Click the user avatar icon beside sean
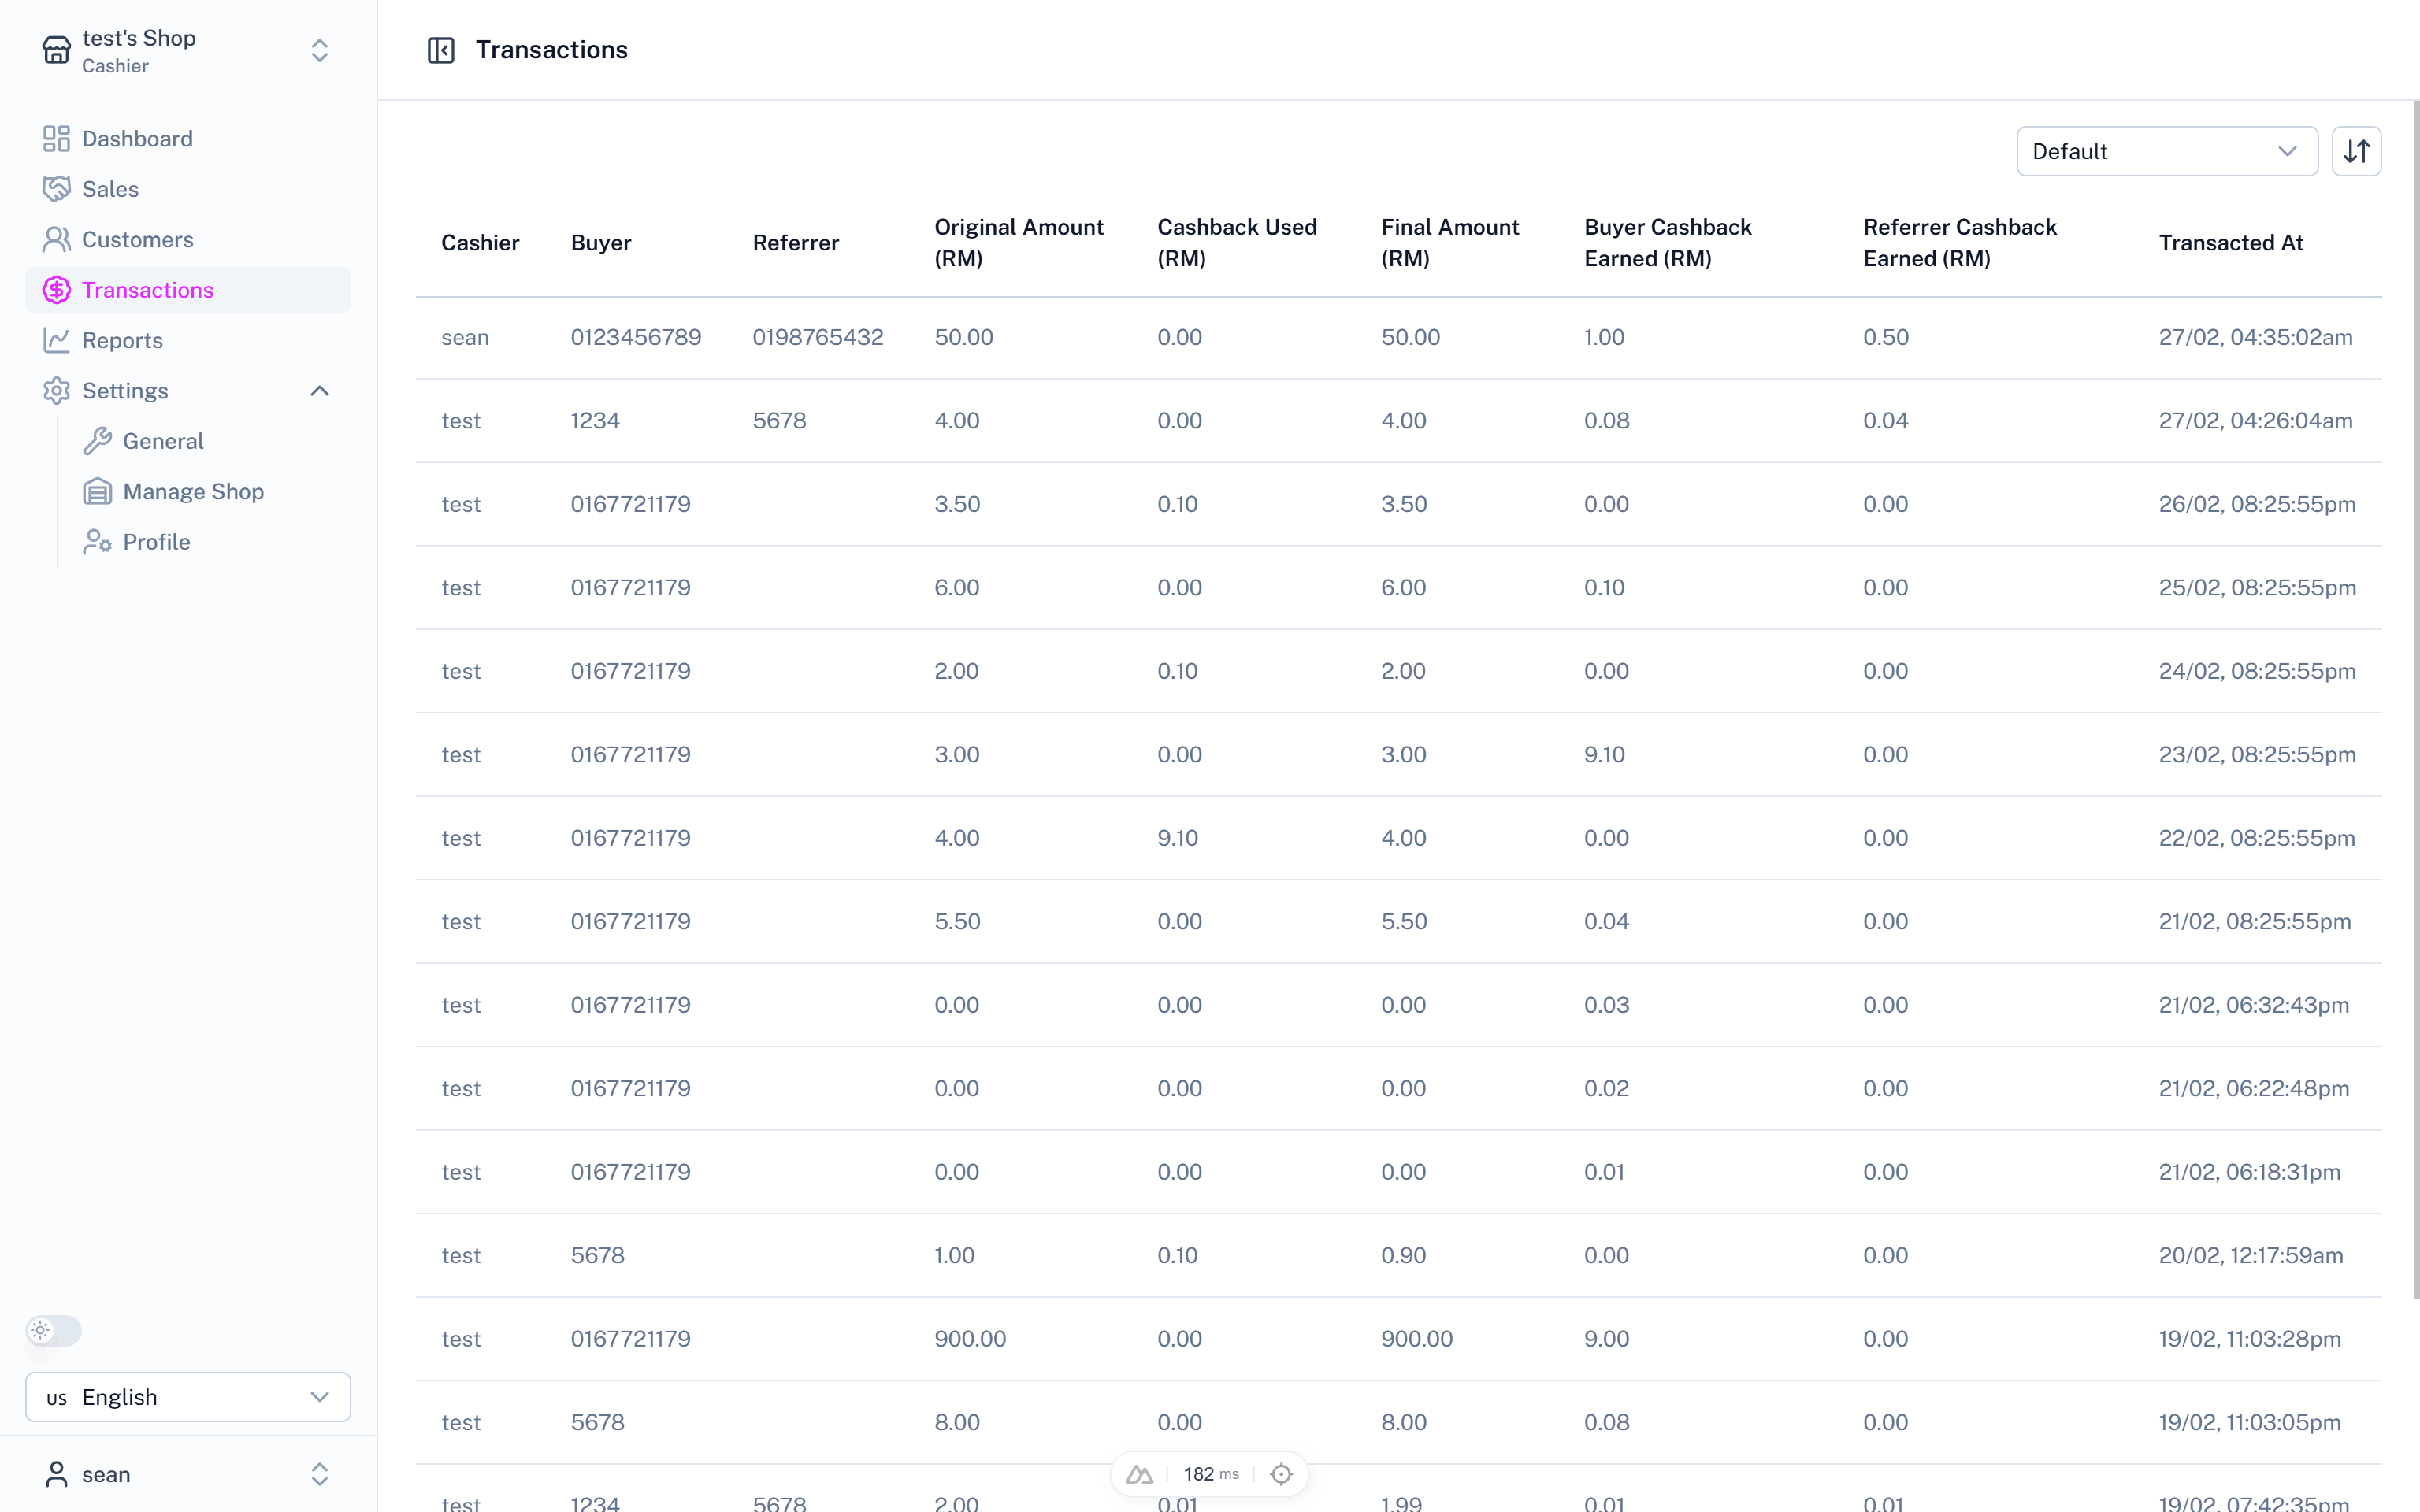Screen dimensions: 2420x1512 [x=57, y=1474]
